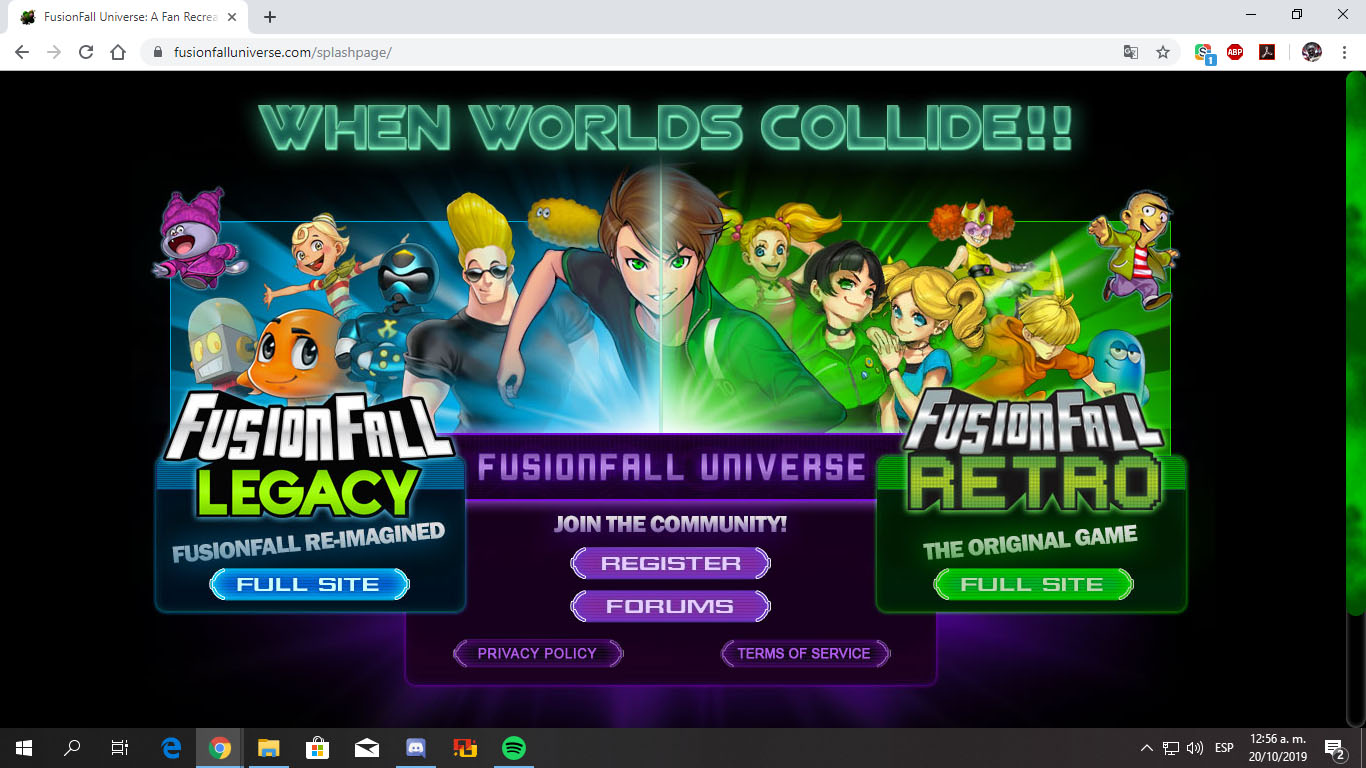Open the Chrome three-dot menu
Screen dimensions: 1366x768
(x=1345, y=52)
